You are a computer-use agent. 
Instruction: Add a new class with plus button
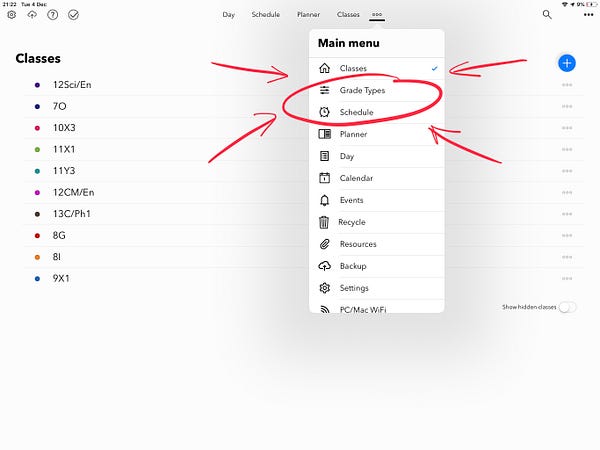coord(567,63)
